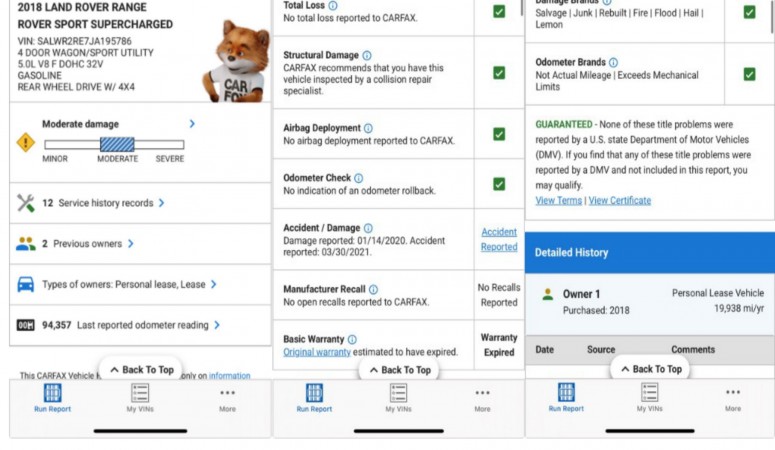Tap Run Report icon in left panel
Viewport: 775px width, 450px height.
click(52, 393)
